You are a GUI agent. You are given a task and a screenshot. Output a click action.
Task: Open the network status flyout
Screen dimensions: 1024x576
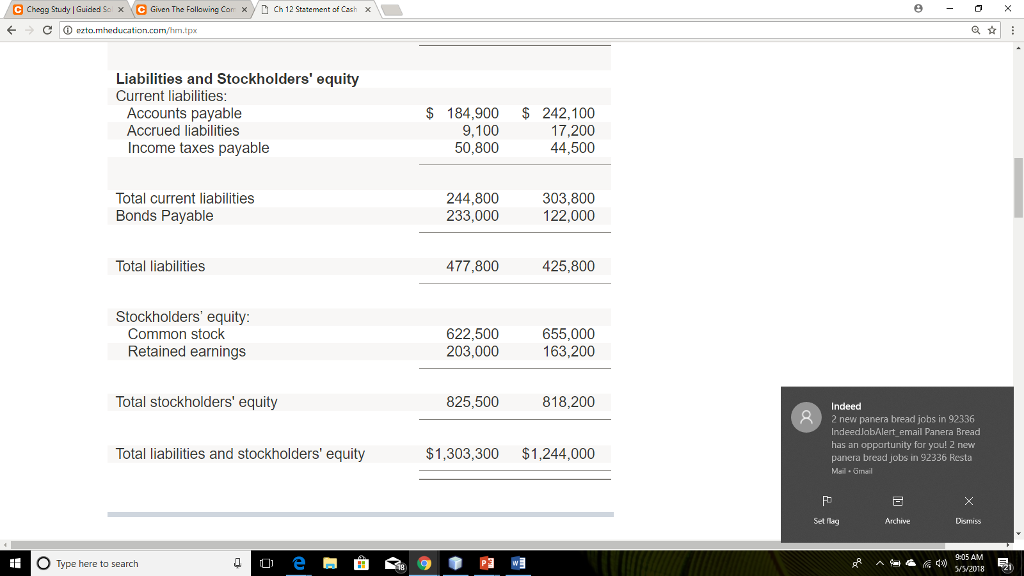(x=926, y=563)
